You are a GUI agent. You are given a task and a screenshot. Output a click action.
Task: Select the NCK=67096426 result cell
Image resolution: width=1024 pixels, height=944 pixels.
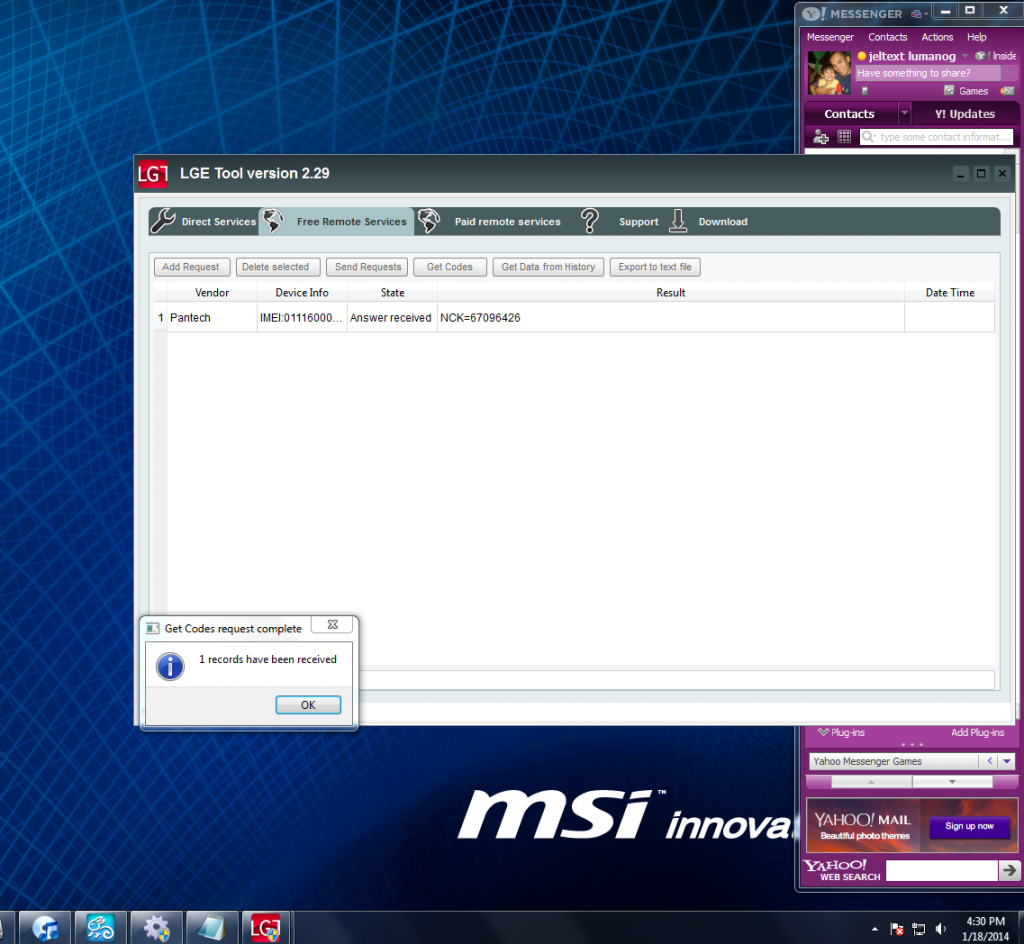671,318
